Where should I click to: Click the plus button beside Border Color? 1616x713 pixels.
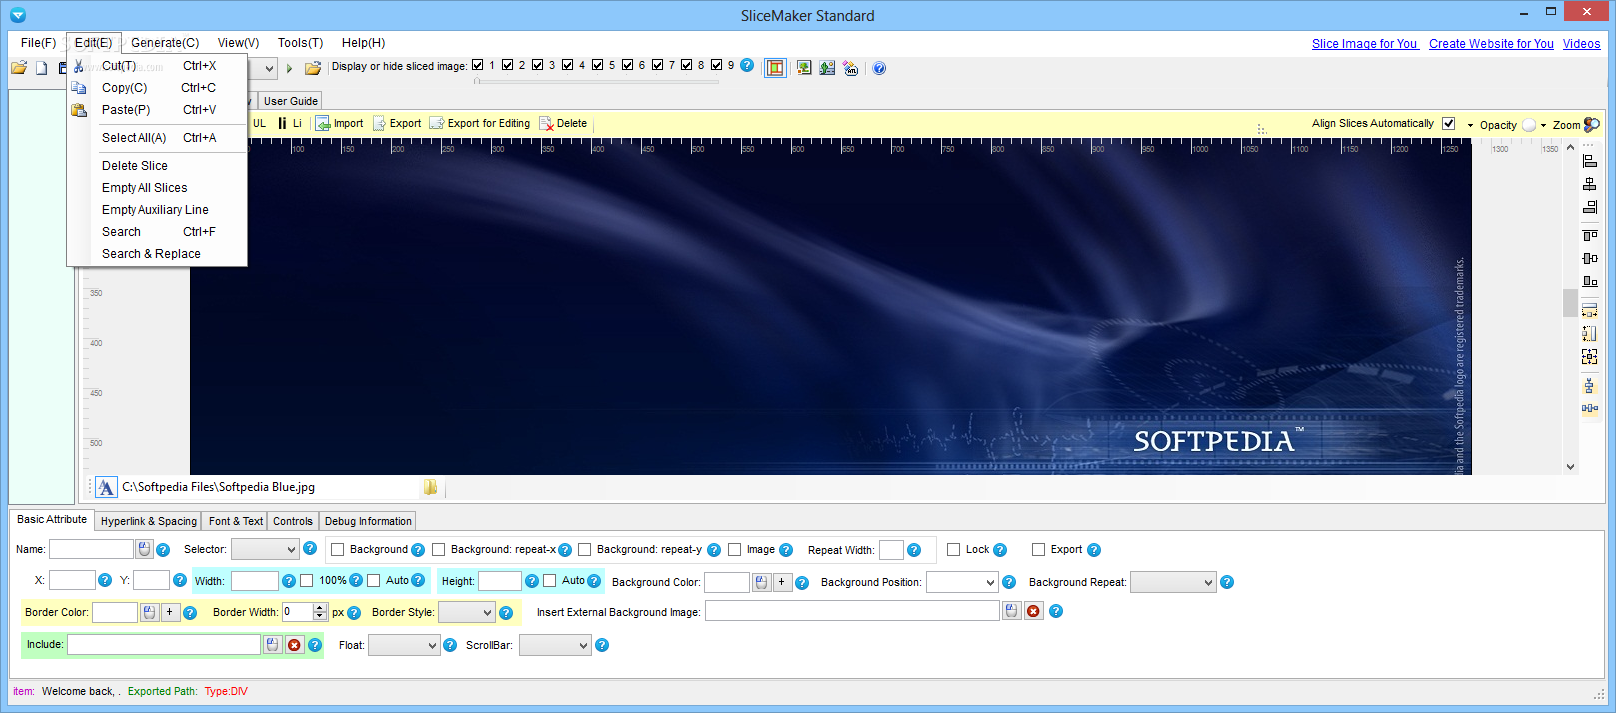coord(170,612)
